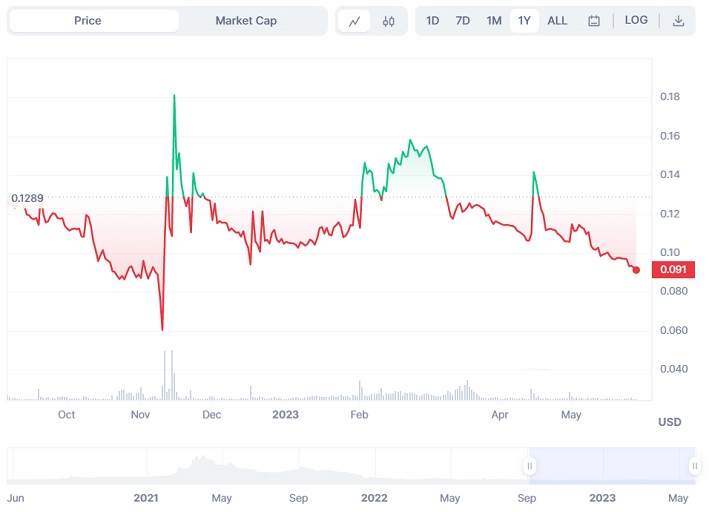
Task: Toggle the LOG scale option
Action: 636,20
